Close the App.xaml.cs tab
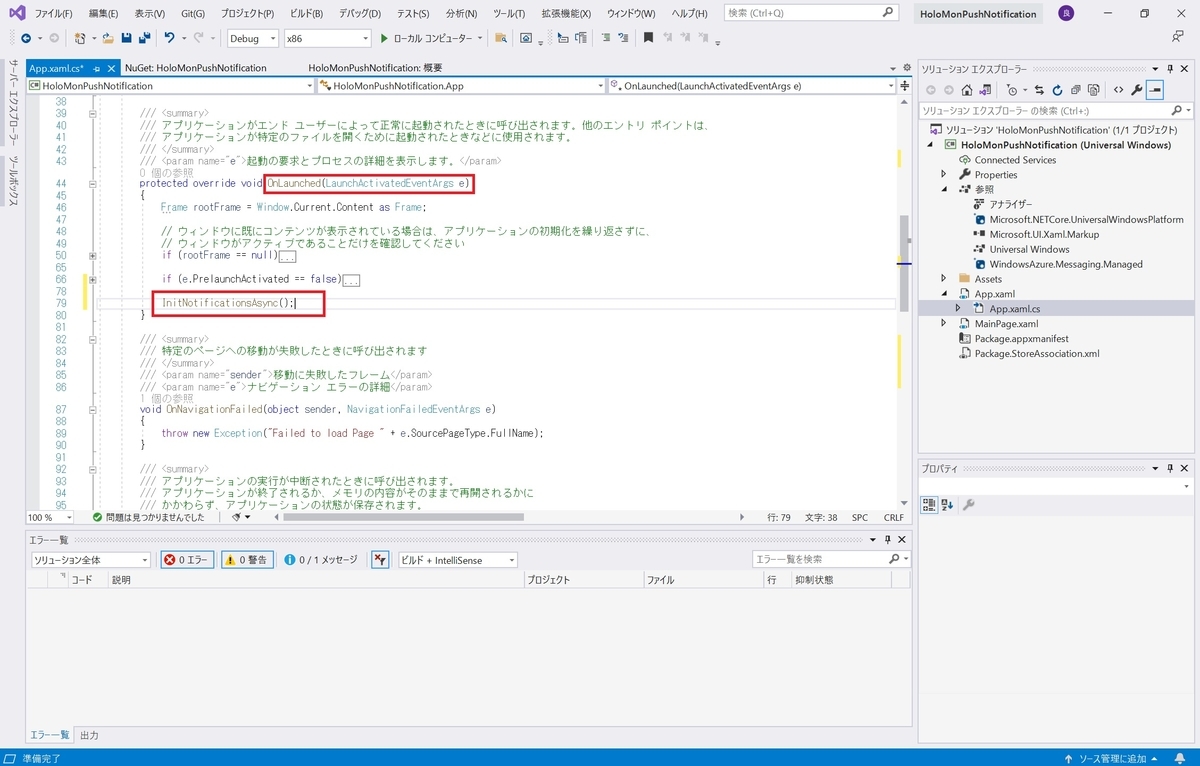 pyautogui.click(x=110, y=68)
